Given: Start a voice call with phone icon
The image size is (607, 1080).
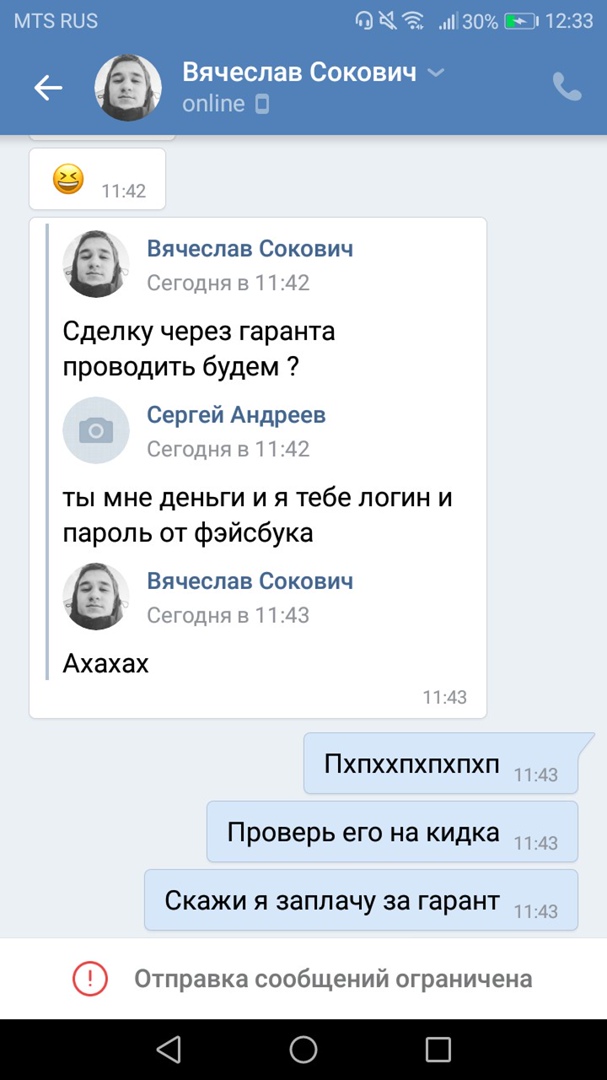Looking at the screenshot, I should click(567, 87).
